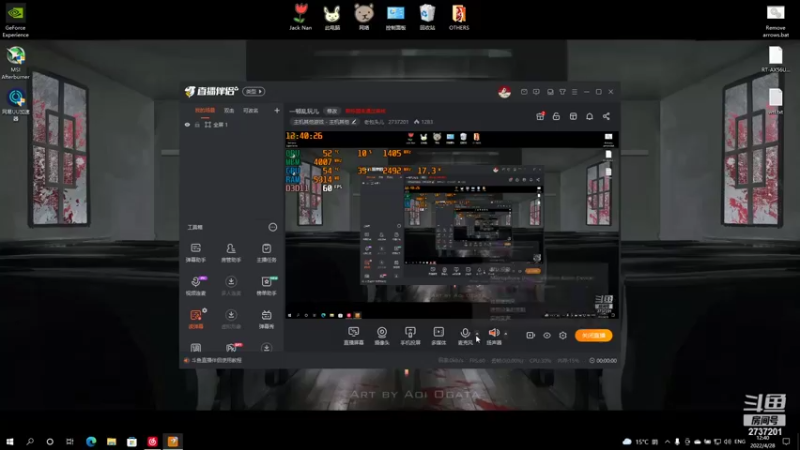
Task: Open the gift box icon with red badge
Action: click(540, 116)
